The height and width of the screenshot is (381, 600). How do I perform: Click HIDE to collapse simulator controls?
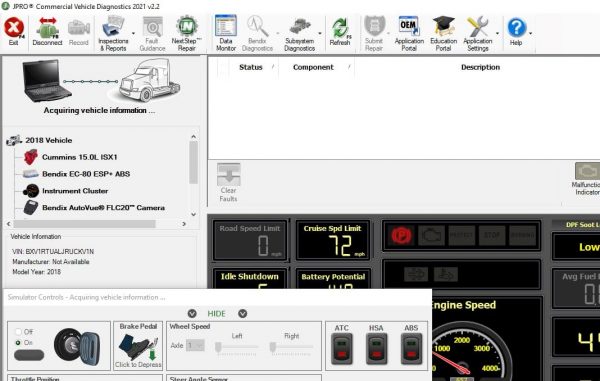coord(216,314)
